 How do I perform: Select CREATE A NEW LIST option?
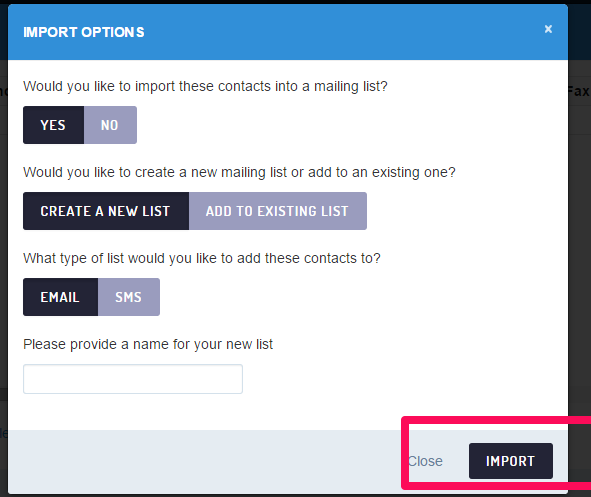click(106, 211)
